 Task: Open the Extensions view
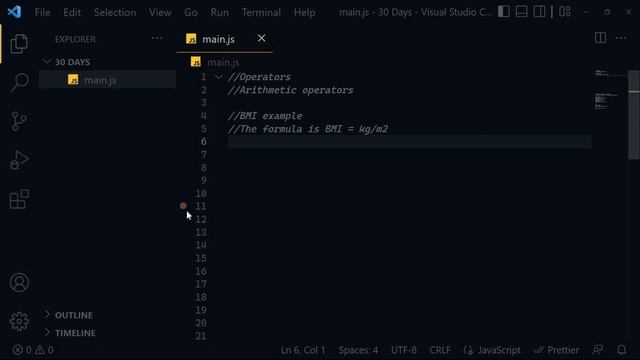coord(19,199)
